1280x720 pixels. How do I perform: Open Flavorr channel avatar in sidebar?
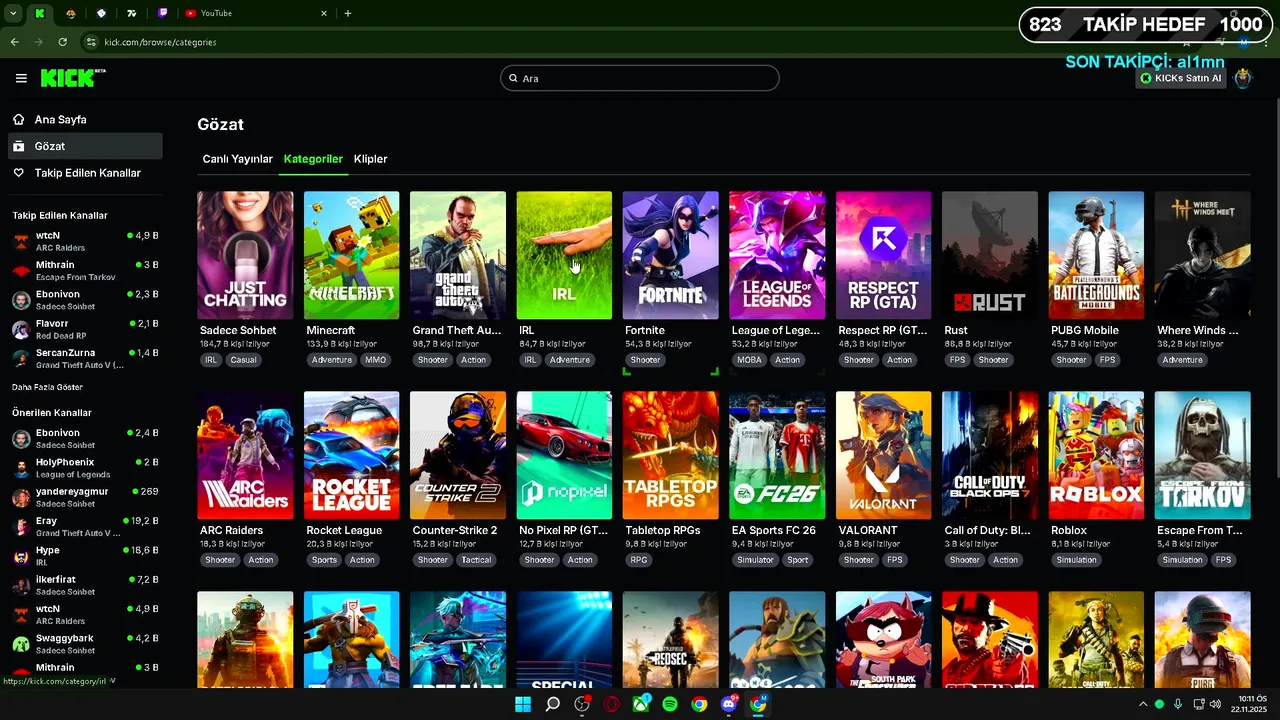(x=21, y=329)
